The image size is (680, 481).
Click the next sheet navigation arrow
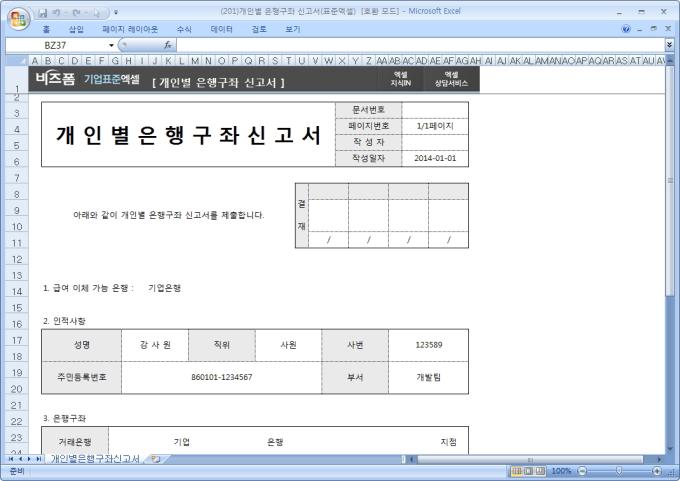29,459
